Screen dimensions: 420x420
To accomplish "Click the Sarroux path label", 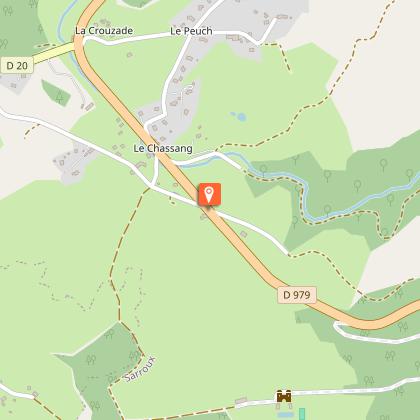I will (x=140, y=369).
